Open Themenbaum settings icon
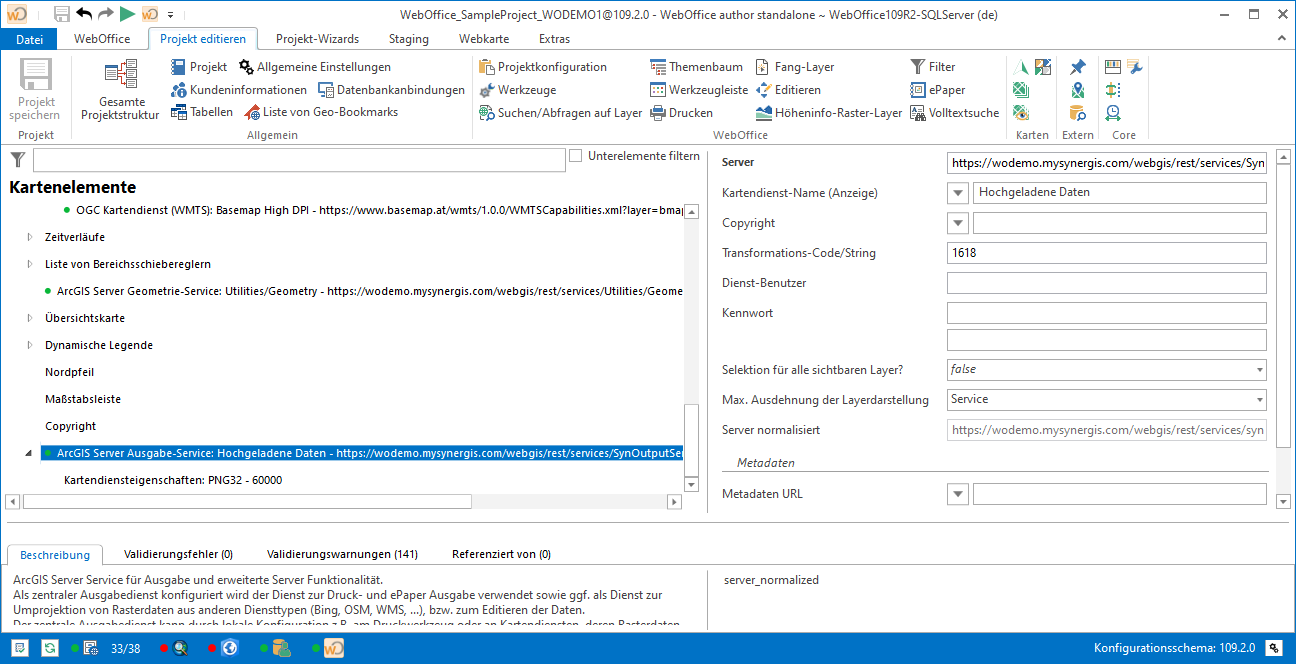The height and width of the screenshot is (664, 1296). click(658, 66)
